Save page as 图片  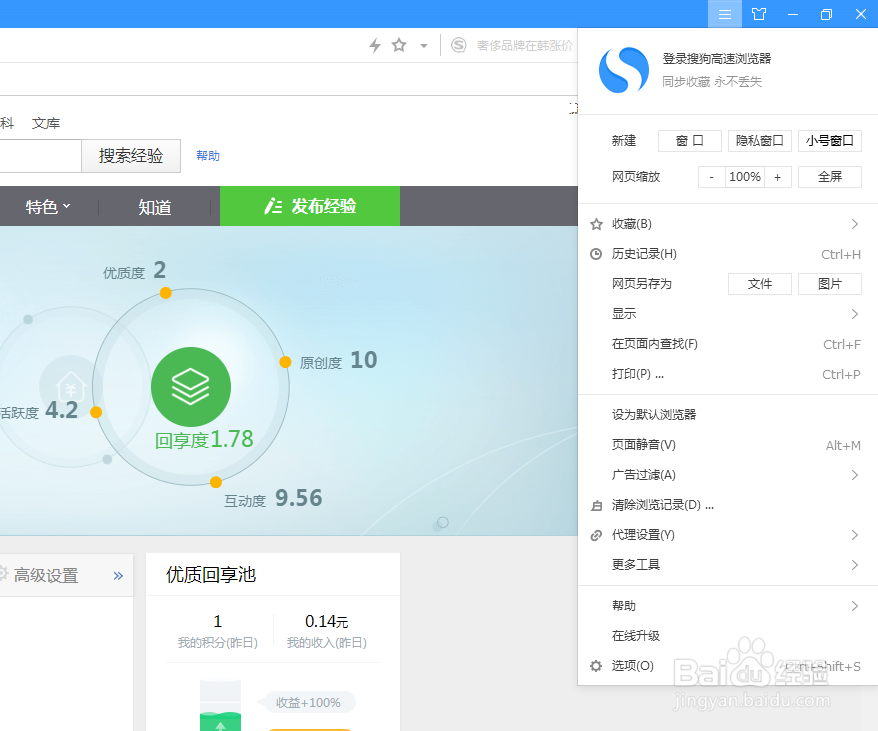coord(829,284)
